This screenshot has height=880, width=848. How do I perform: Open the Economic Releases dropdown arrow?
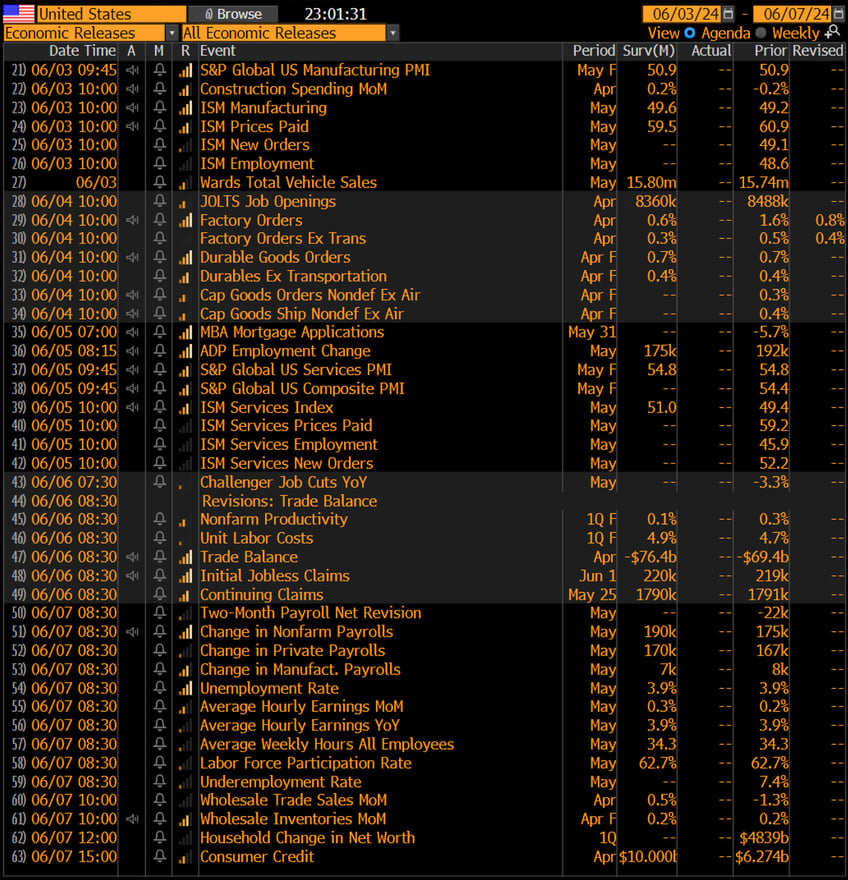pyautogui.click(x=172, y=33)
